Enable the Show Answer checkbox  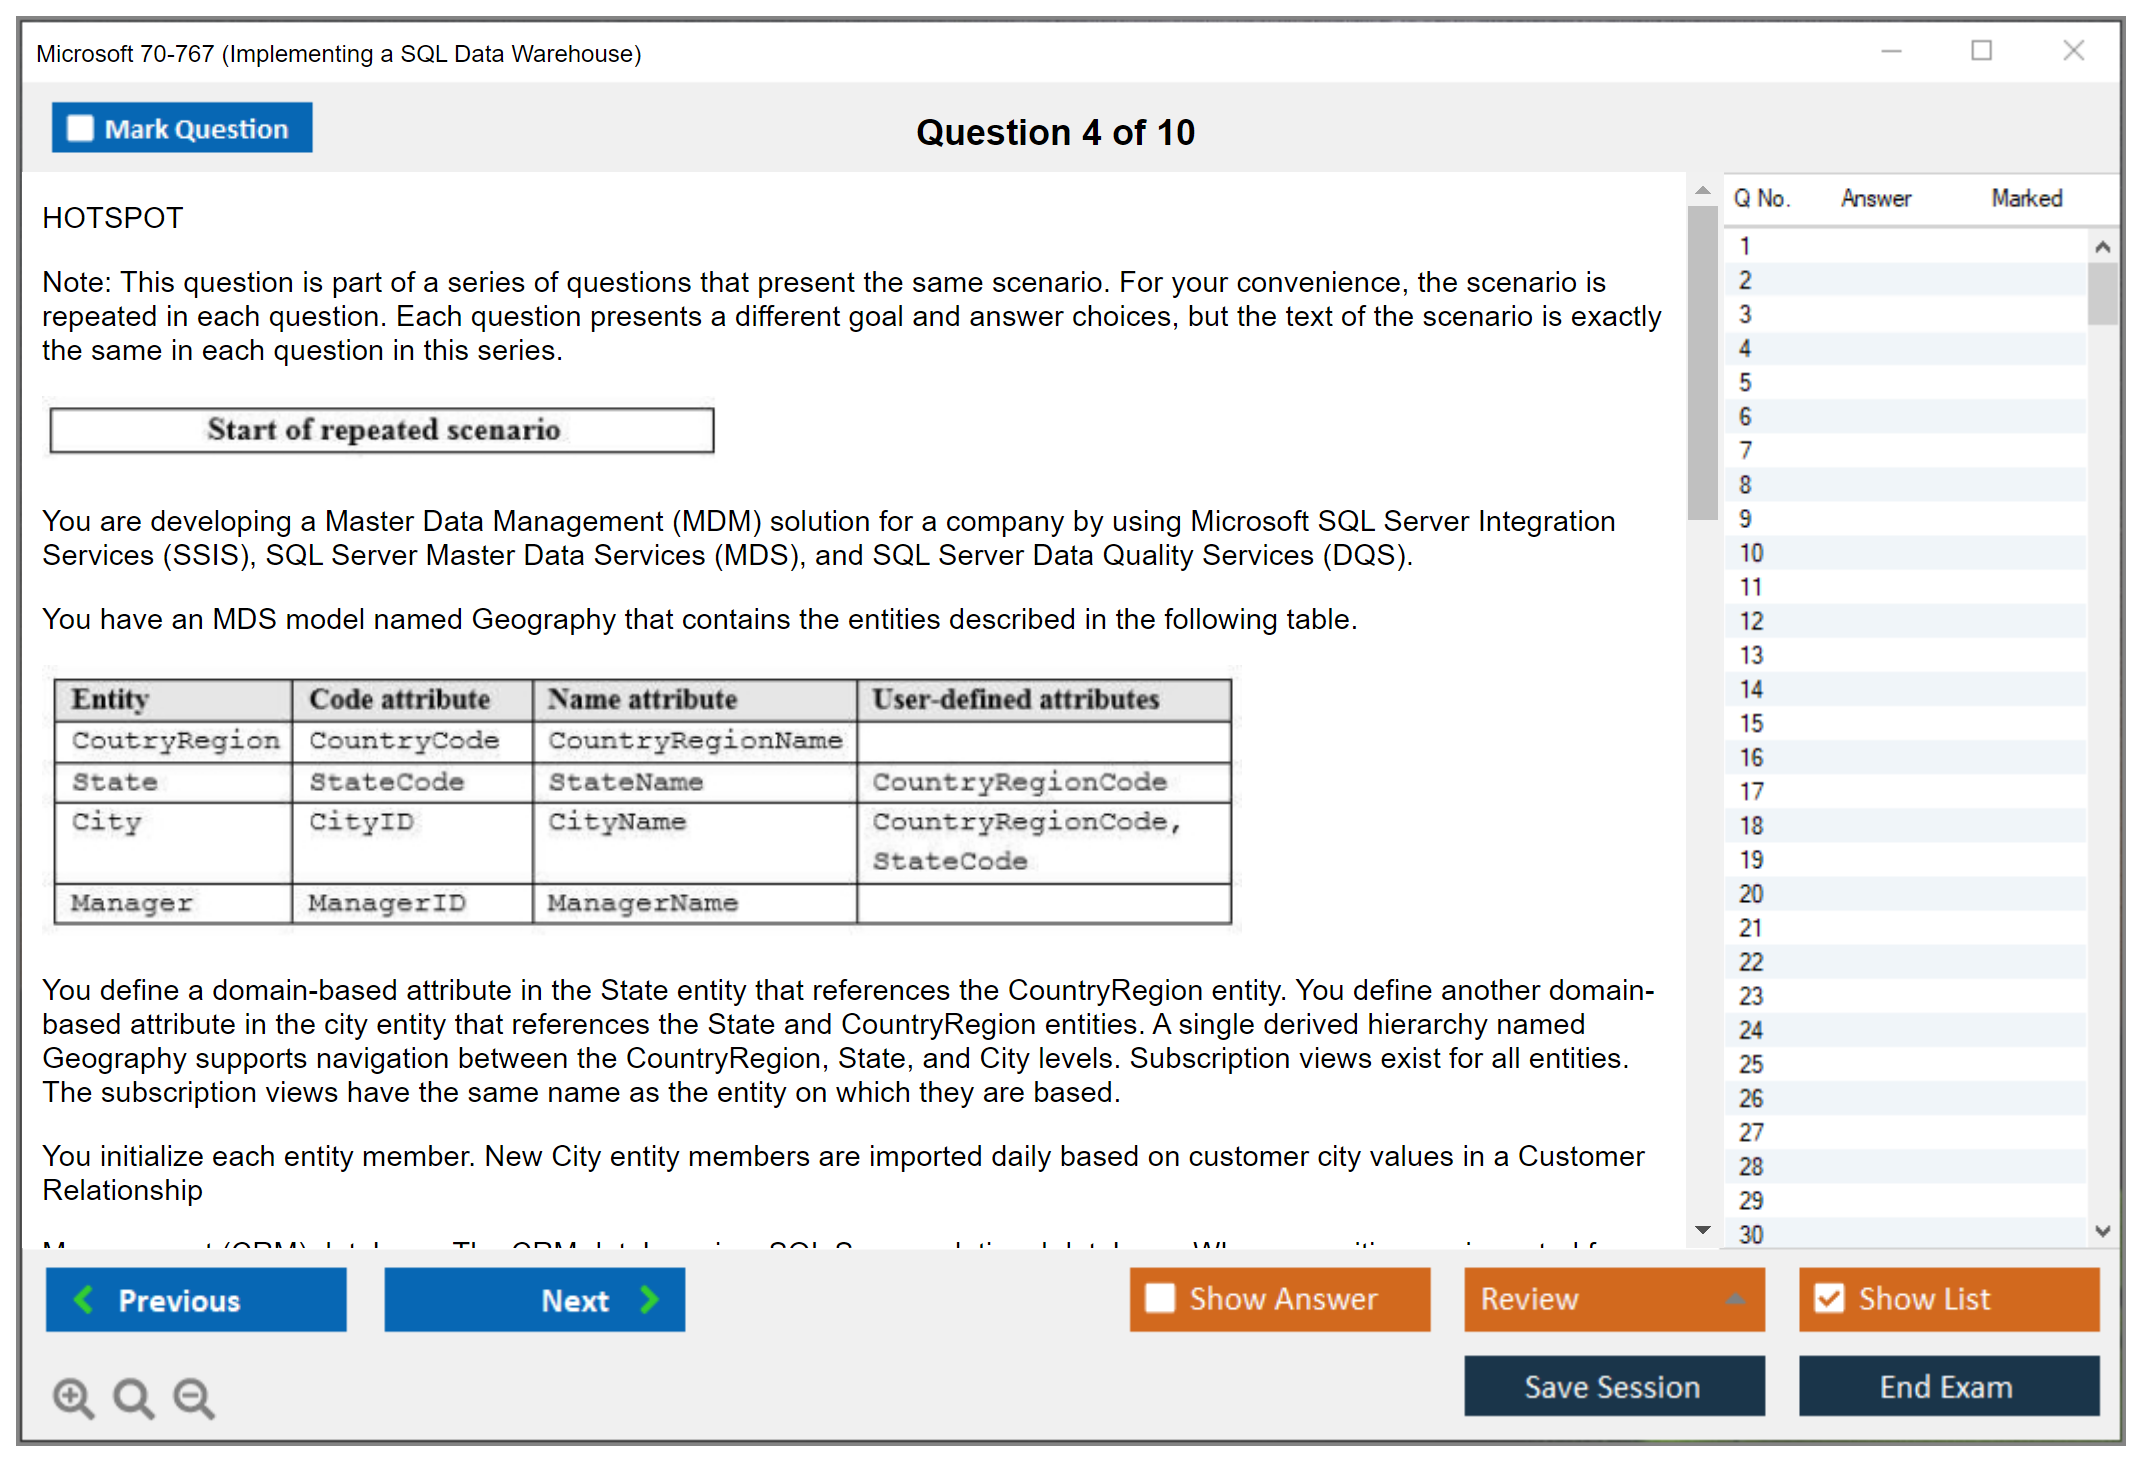pos(1160,1298)
